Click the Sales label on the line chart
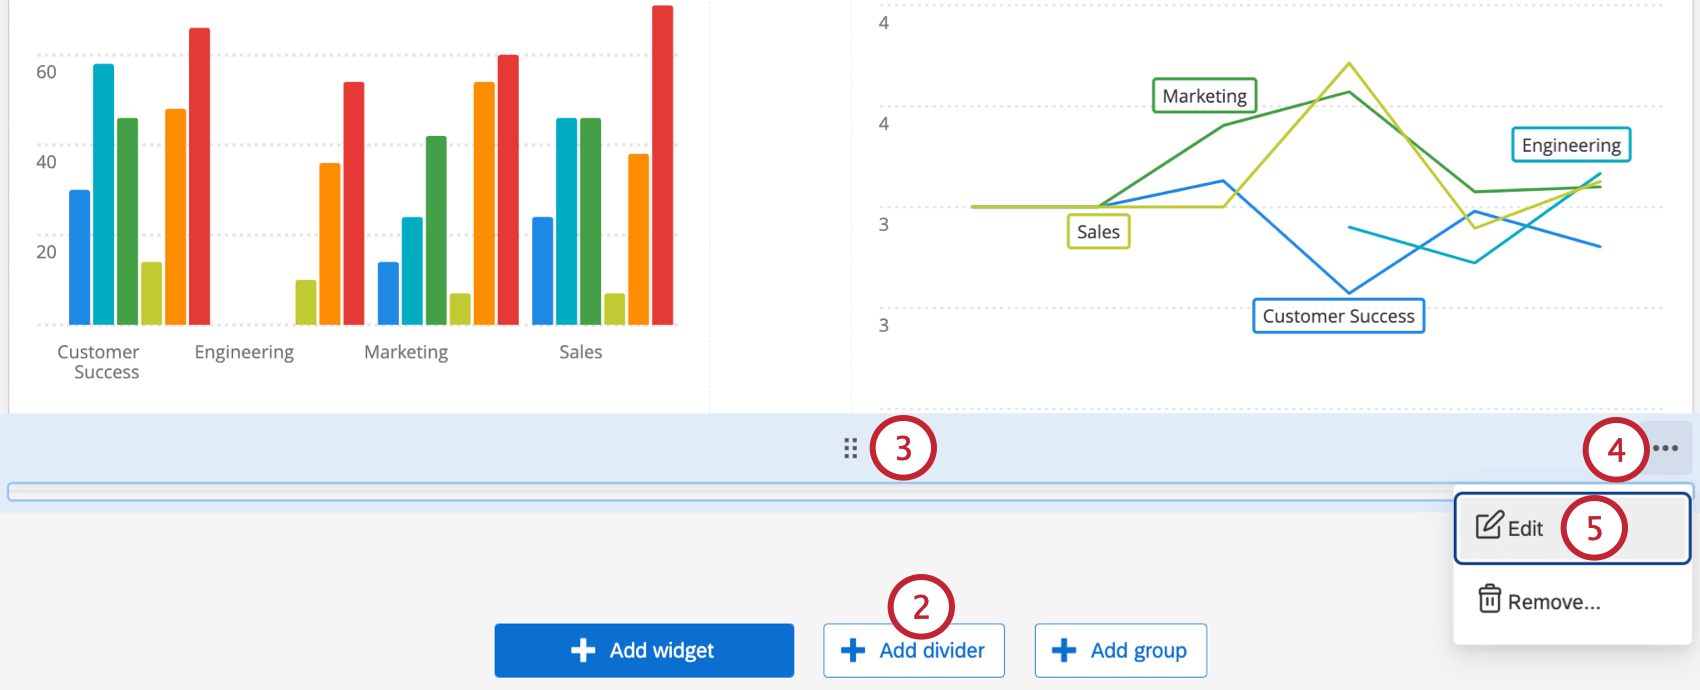 [1097, 231]
